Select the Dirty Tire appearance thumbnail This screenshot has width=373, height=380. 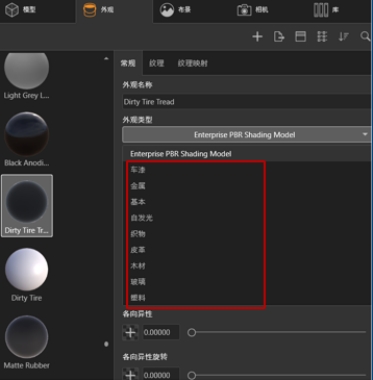[27, 275]
